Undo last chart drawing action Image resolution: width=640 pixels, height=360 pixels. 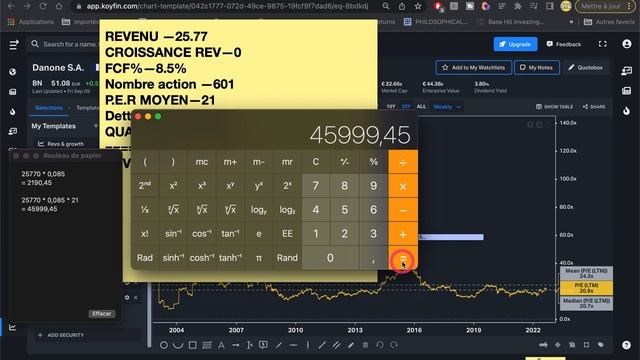(380, 345)
